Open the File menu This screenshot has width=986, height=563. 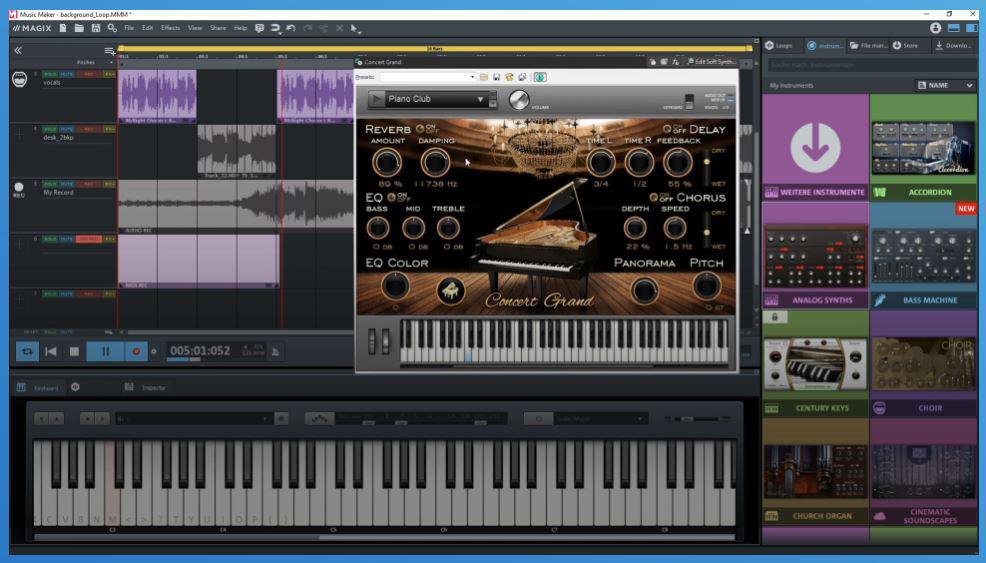pyautogui.click(x=129, y=28)
